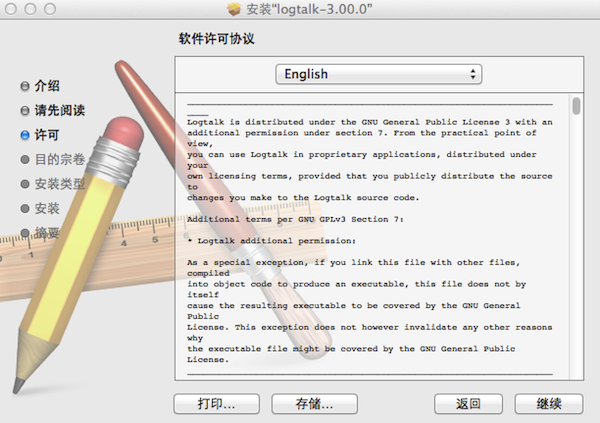Click the line starting 'Logtalk is distributed under'

pyautogui.click(x=370, y=122)
